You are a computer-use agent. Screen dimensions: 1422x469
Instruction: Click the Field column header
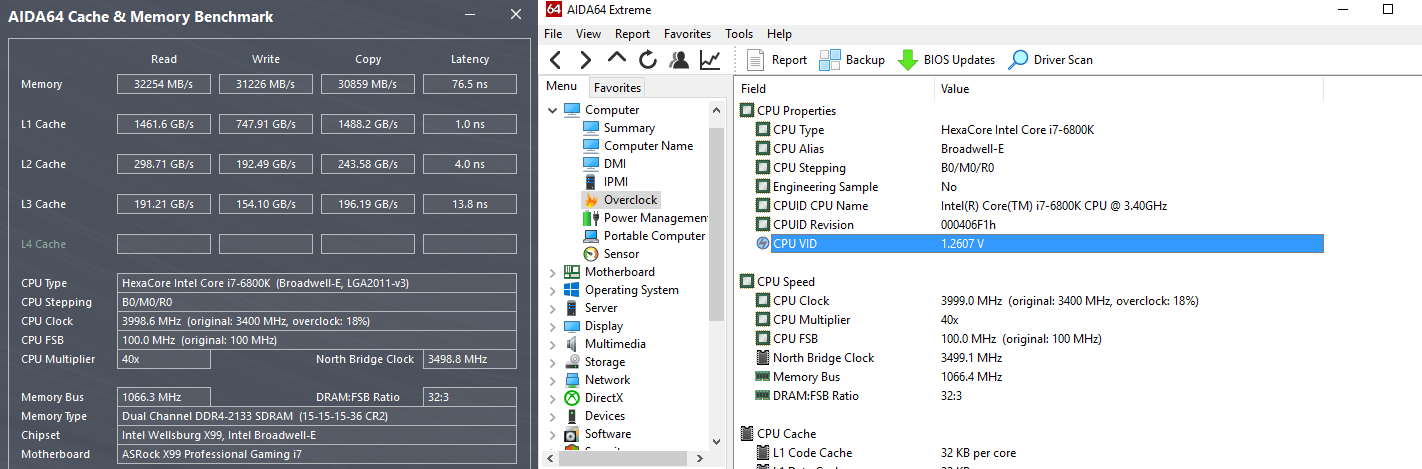(x=835, y=89)
